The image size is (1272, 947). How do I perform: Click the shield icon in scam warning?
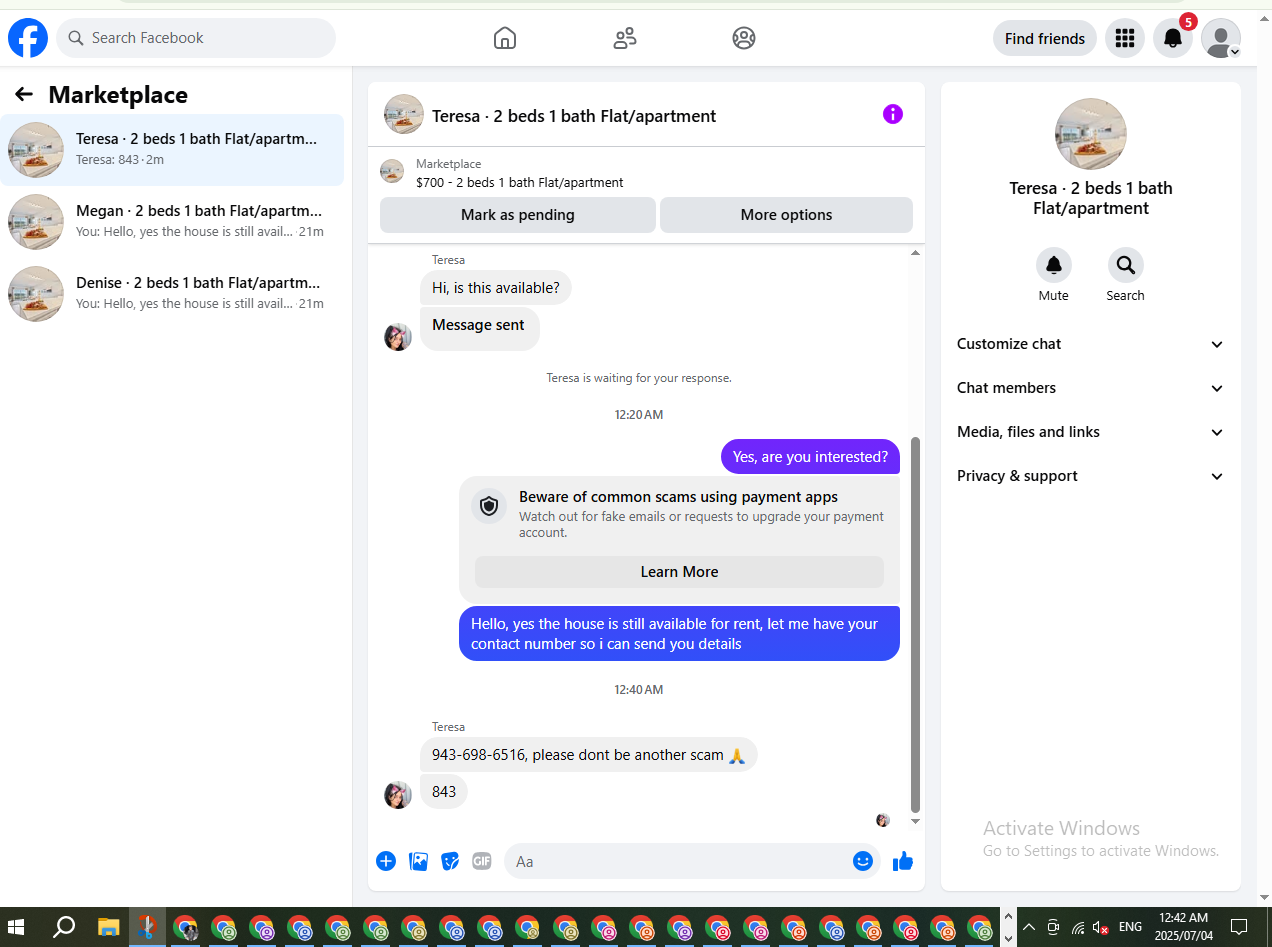pos(489,506)
